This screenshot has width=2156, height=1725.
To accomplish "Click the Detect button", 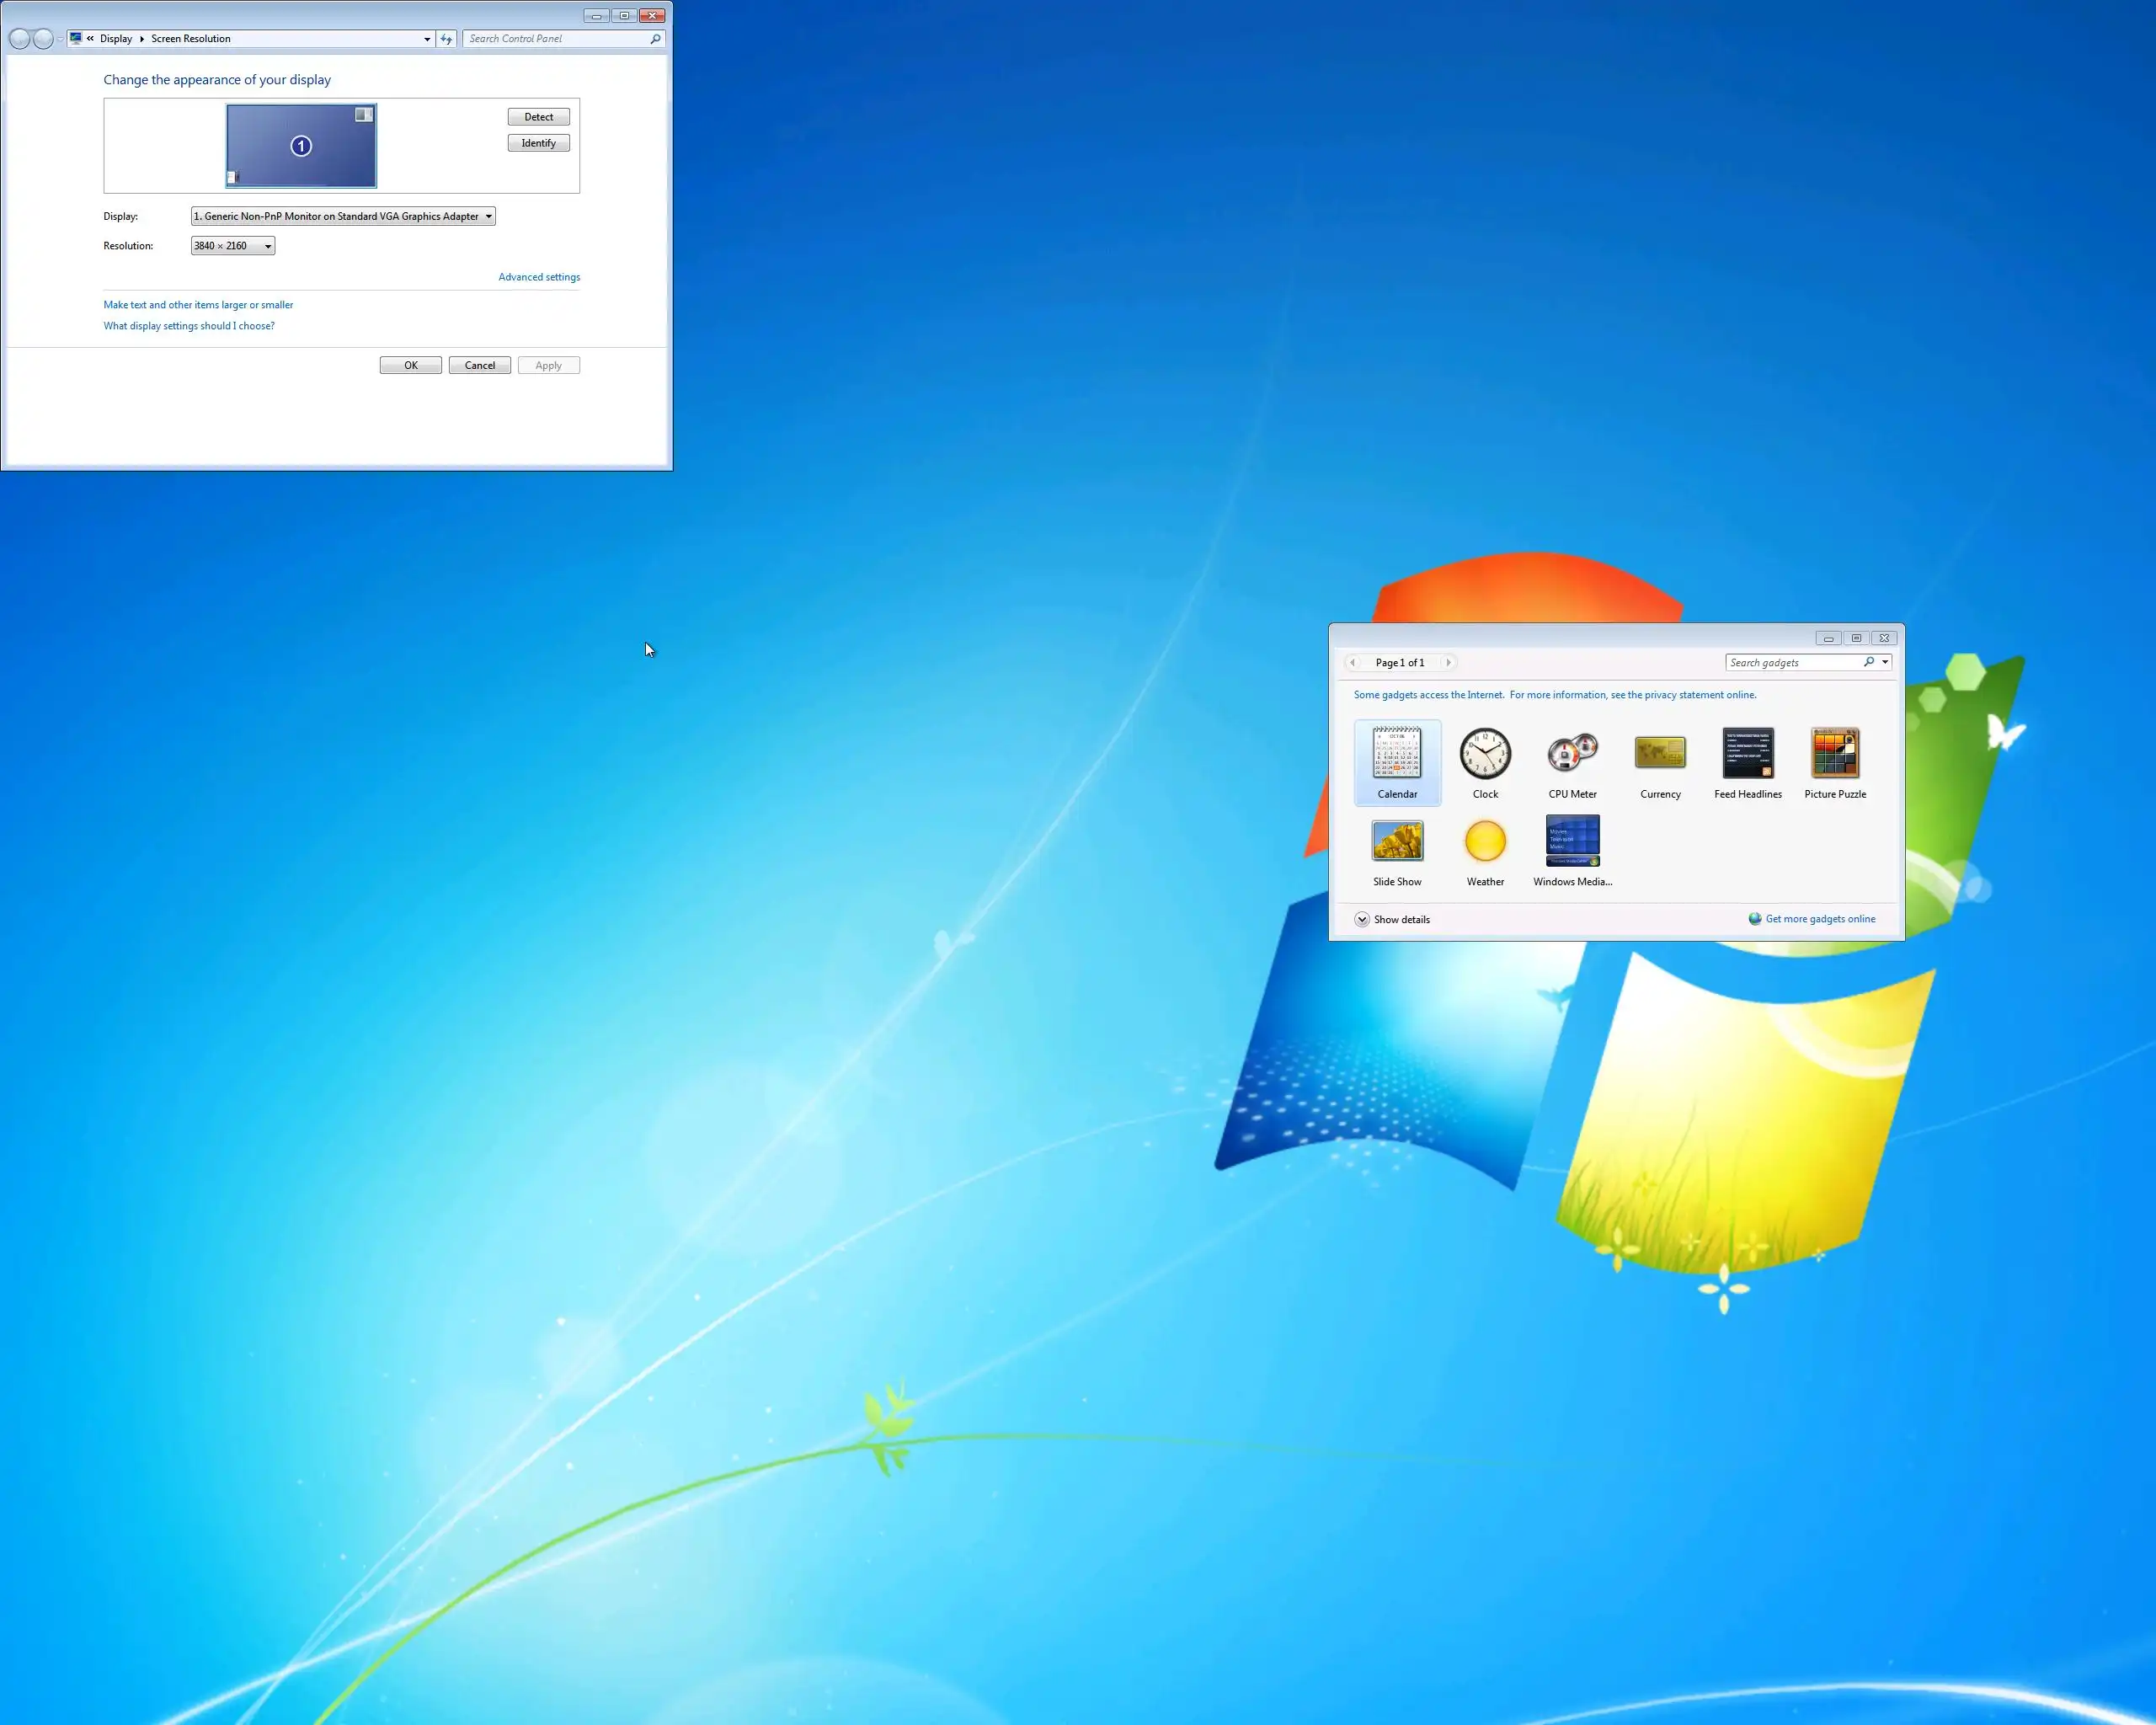I will (538, 117).
